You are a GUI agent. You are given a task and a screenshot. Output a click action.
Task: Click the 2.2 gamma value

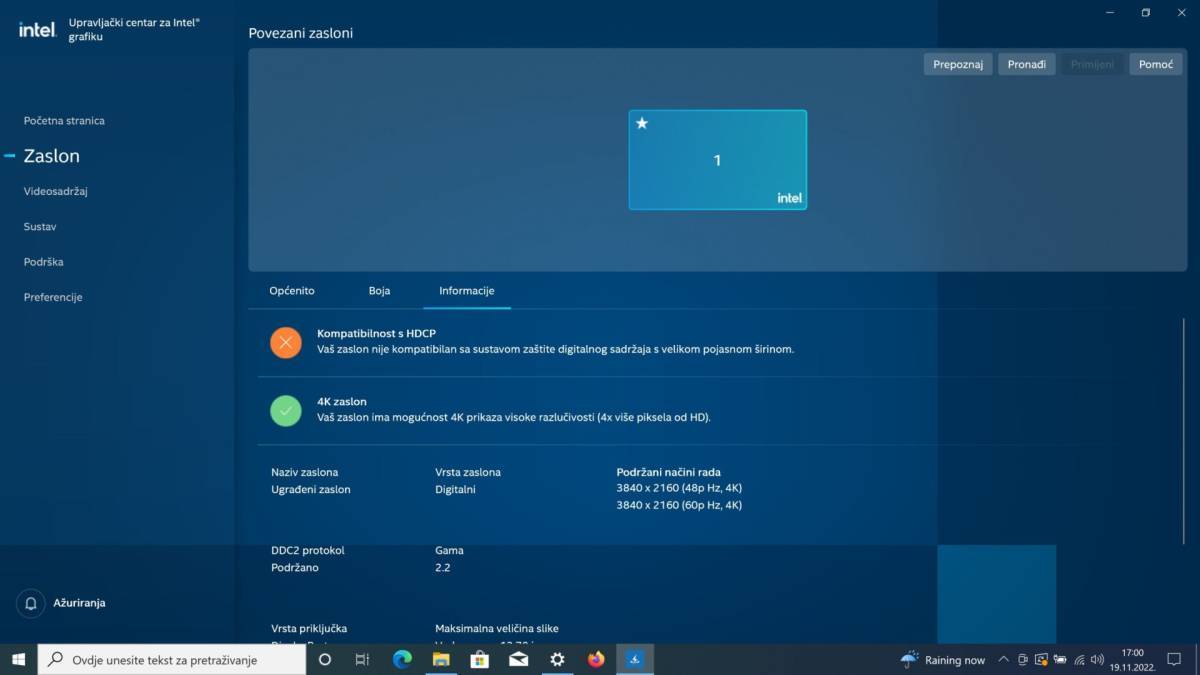pos(442,567)
